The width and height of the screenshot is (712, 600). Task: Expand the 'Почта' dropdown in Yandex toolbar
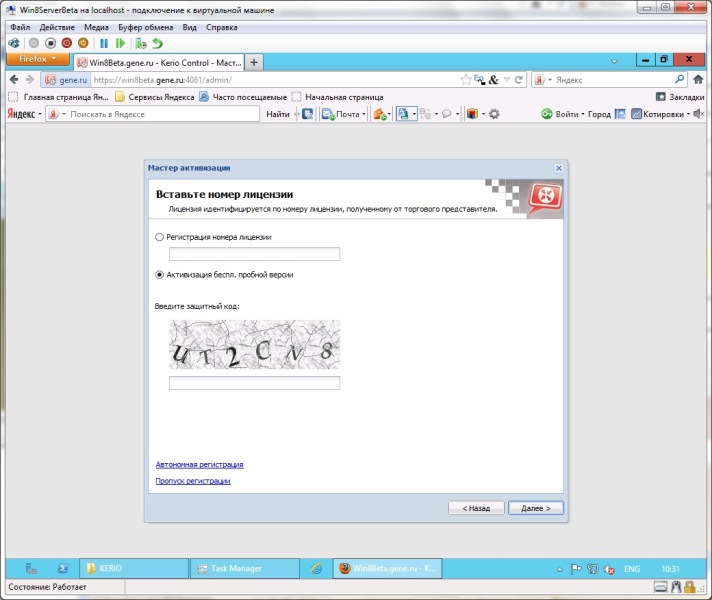click(364, 114)
